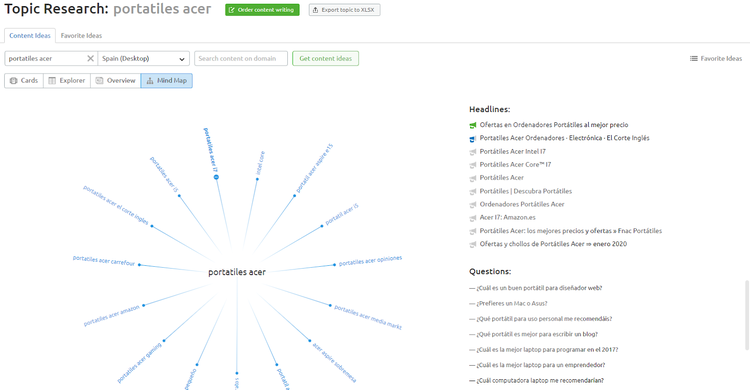750x390 pixels.
Task: Click megaphone icon beside Ofertas y chollos headline
Action: pyautogui.click(x=473, y=245)
